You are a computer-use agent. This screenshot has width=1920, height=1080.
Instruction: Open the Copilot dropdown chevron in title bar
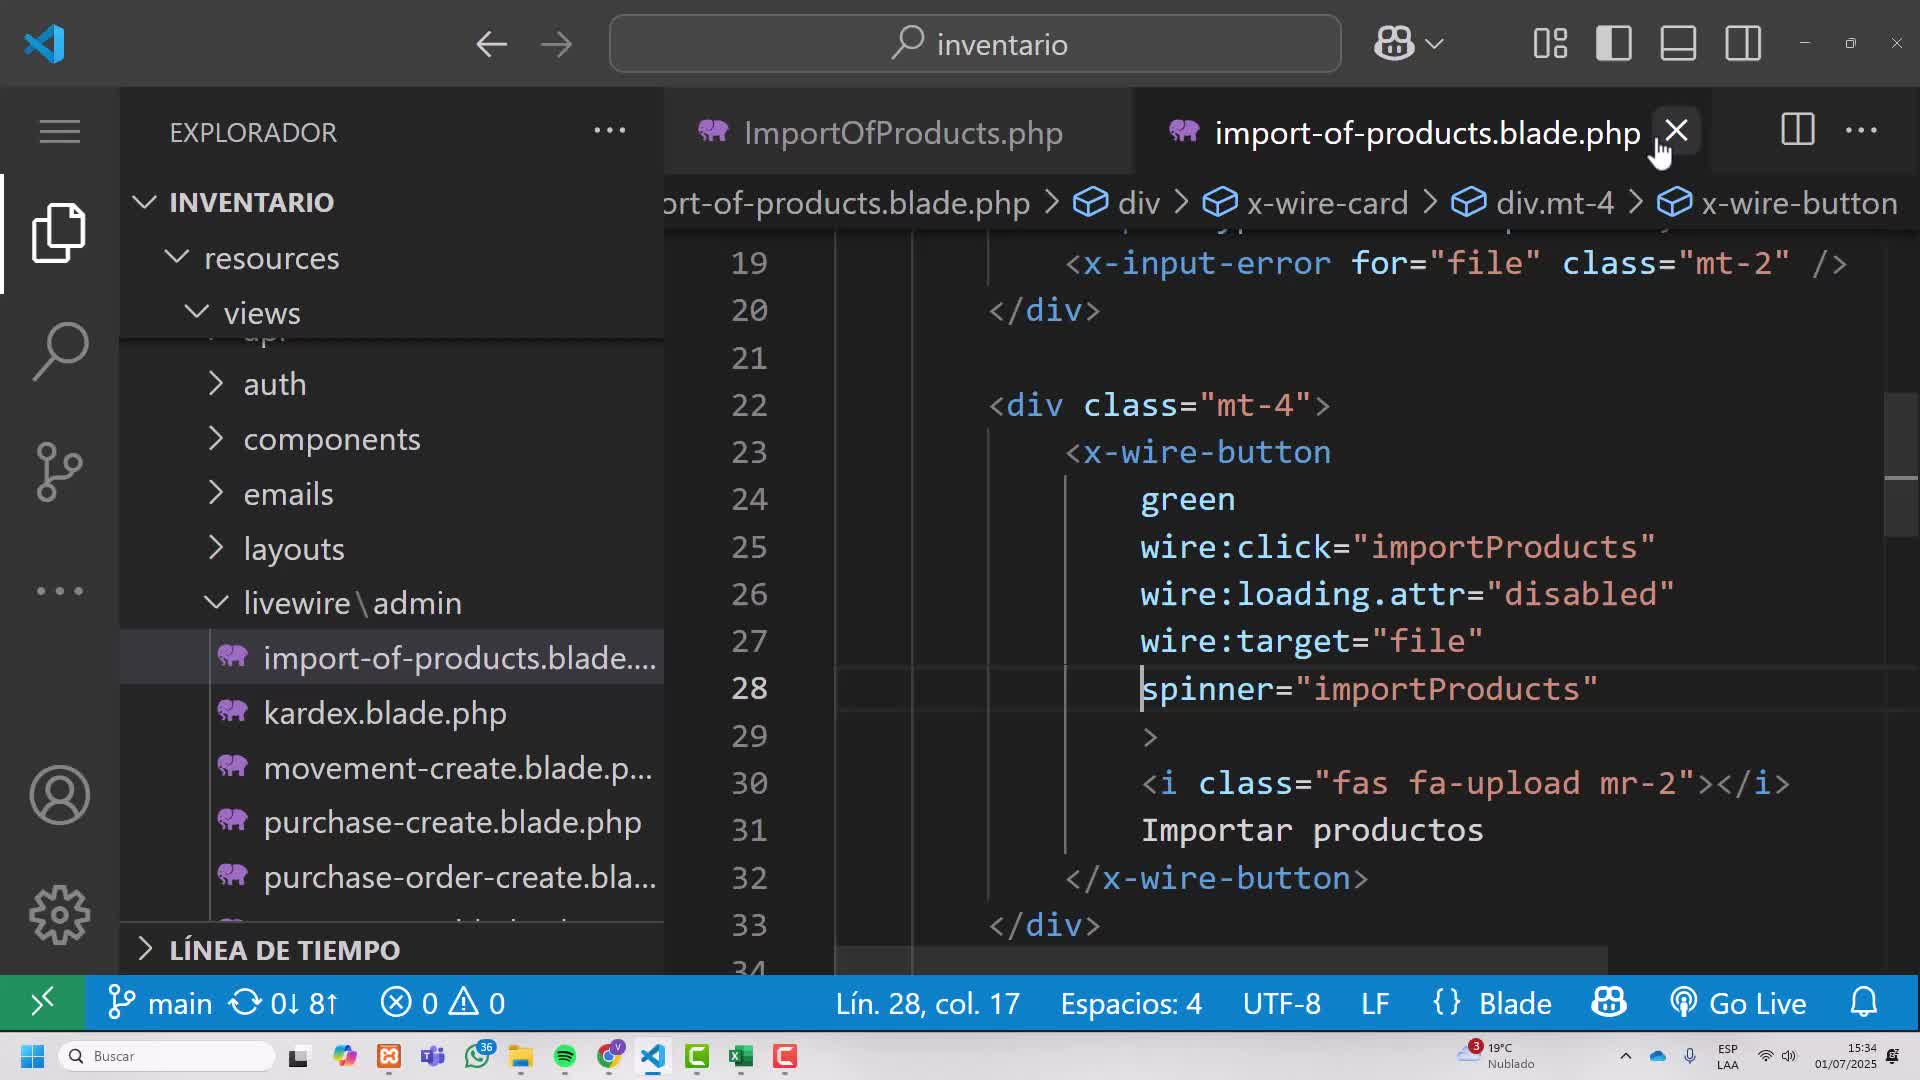click(x=1434, y=44)
